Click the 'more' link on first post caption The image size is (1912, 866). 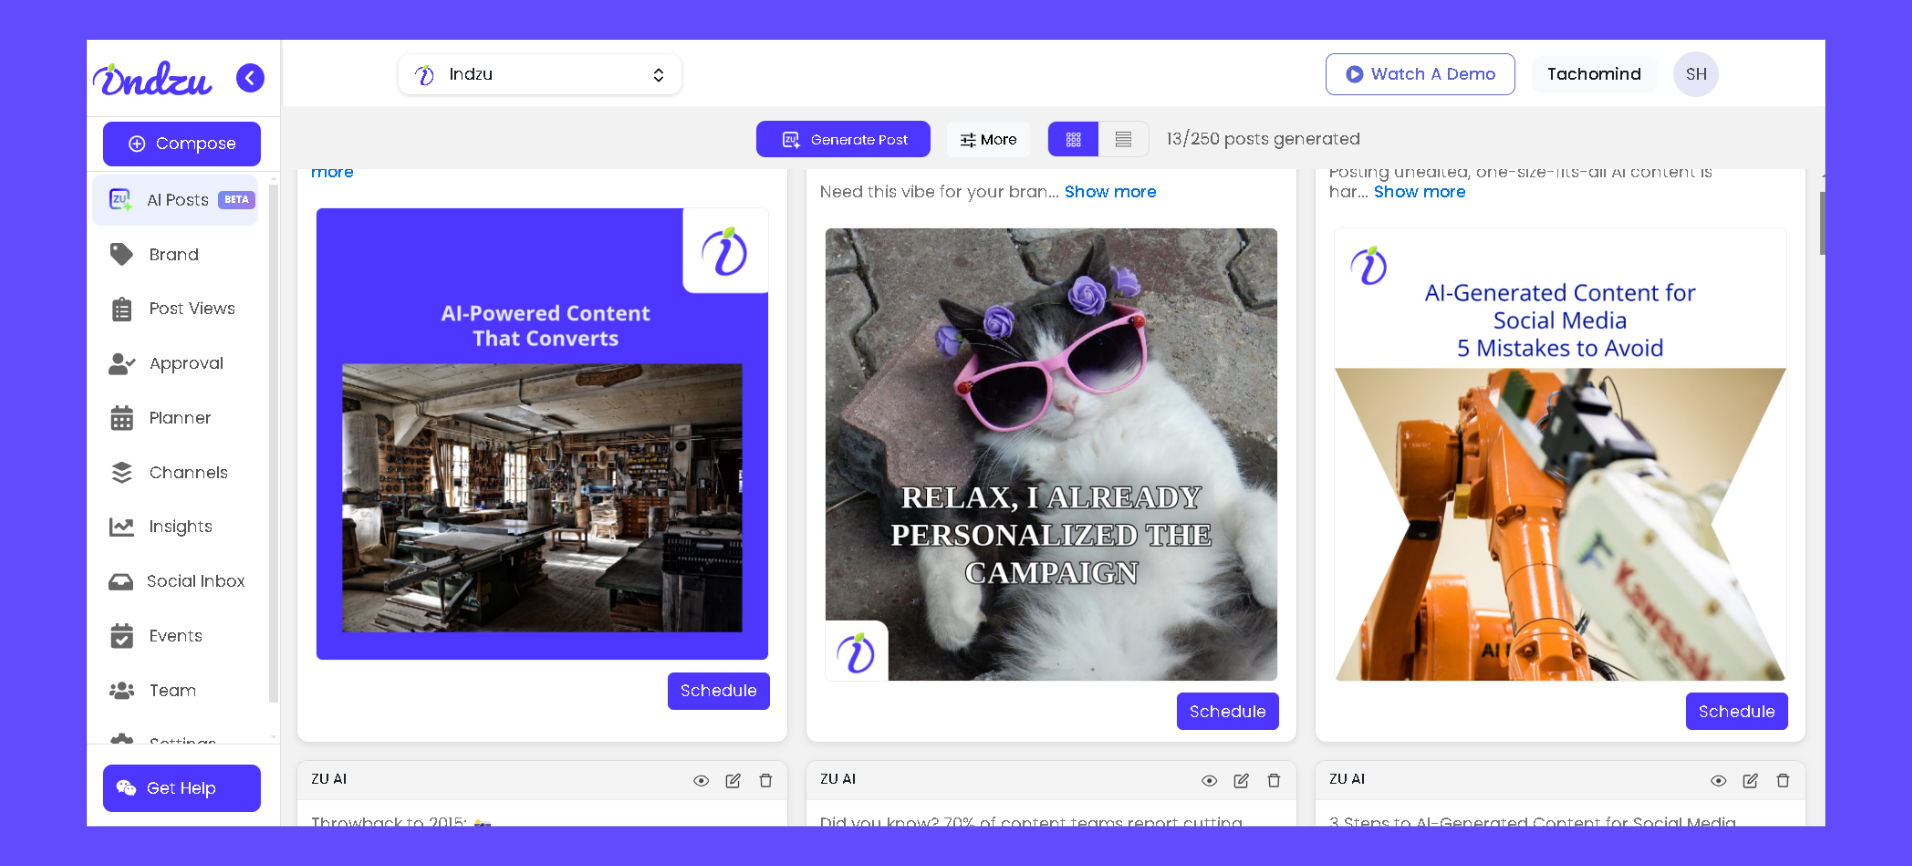332,172
